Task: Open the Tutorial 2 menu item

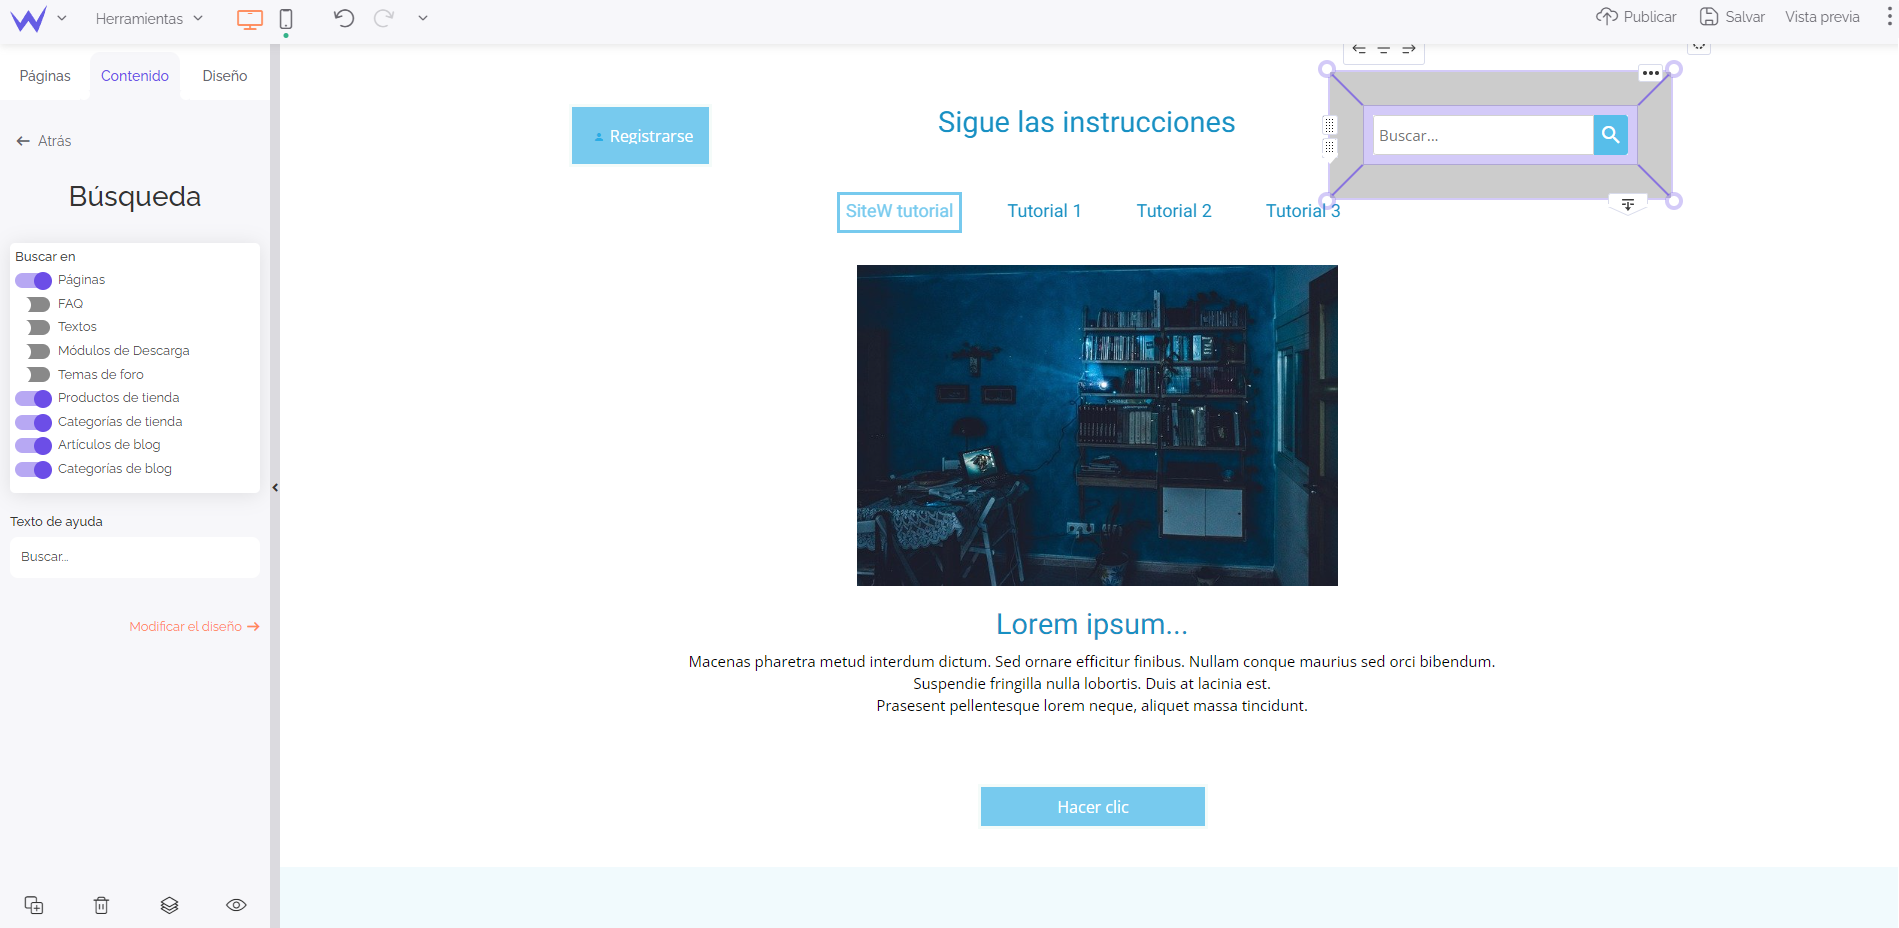Action: 1174,211
